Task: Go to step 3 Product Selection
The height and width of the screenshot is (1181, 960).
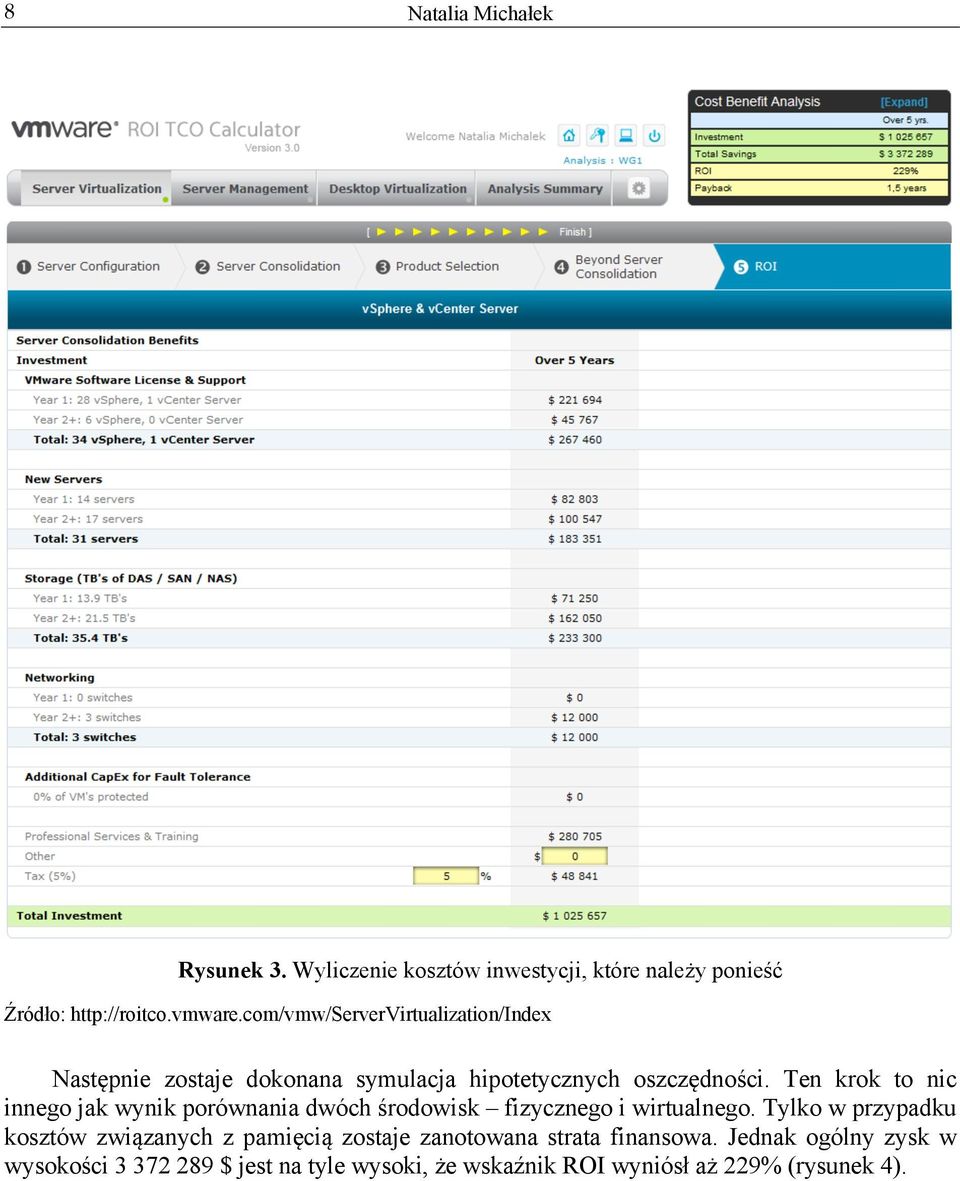Action: click(x=437, y=267)
